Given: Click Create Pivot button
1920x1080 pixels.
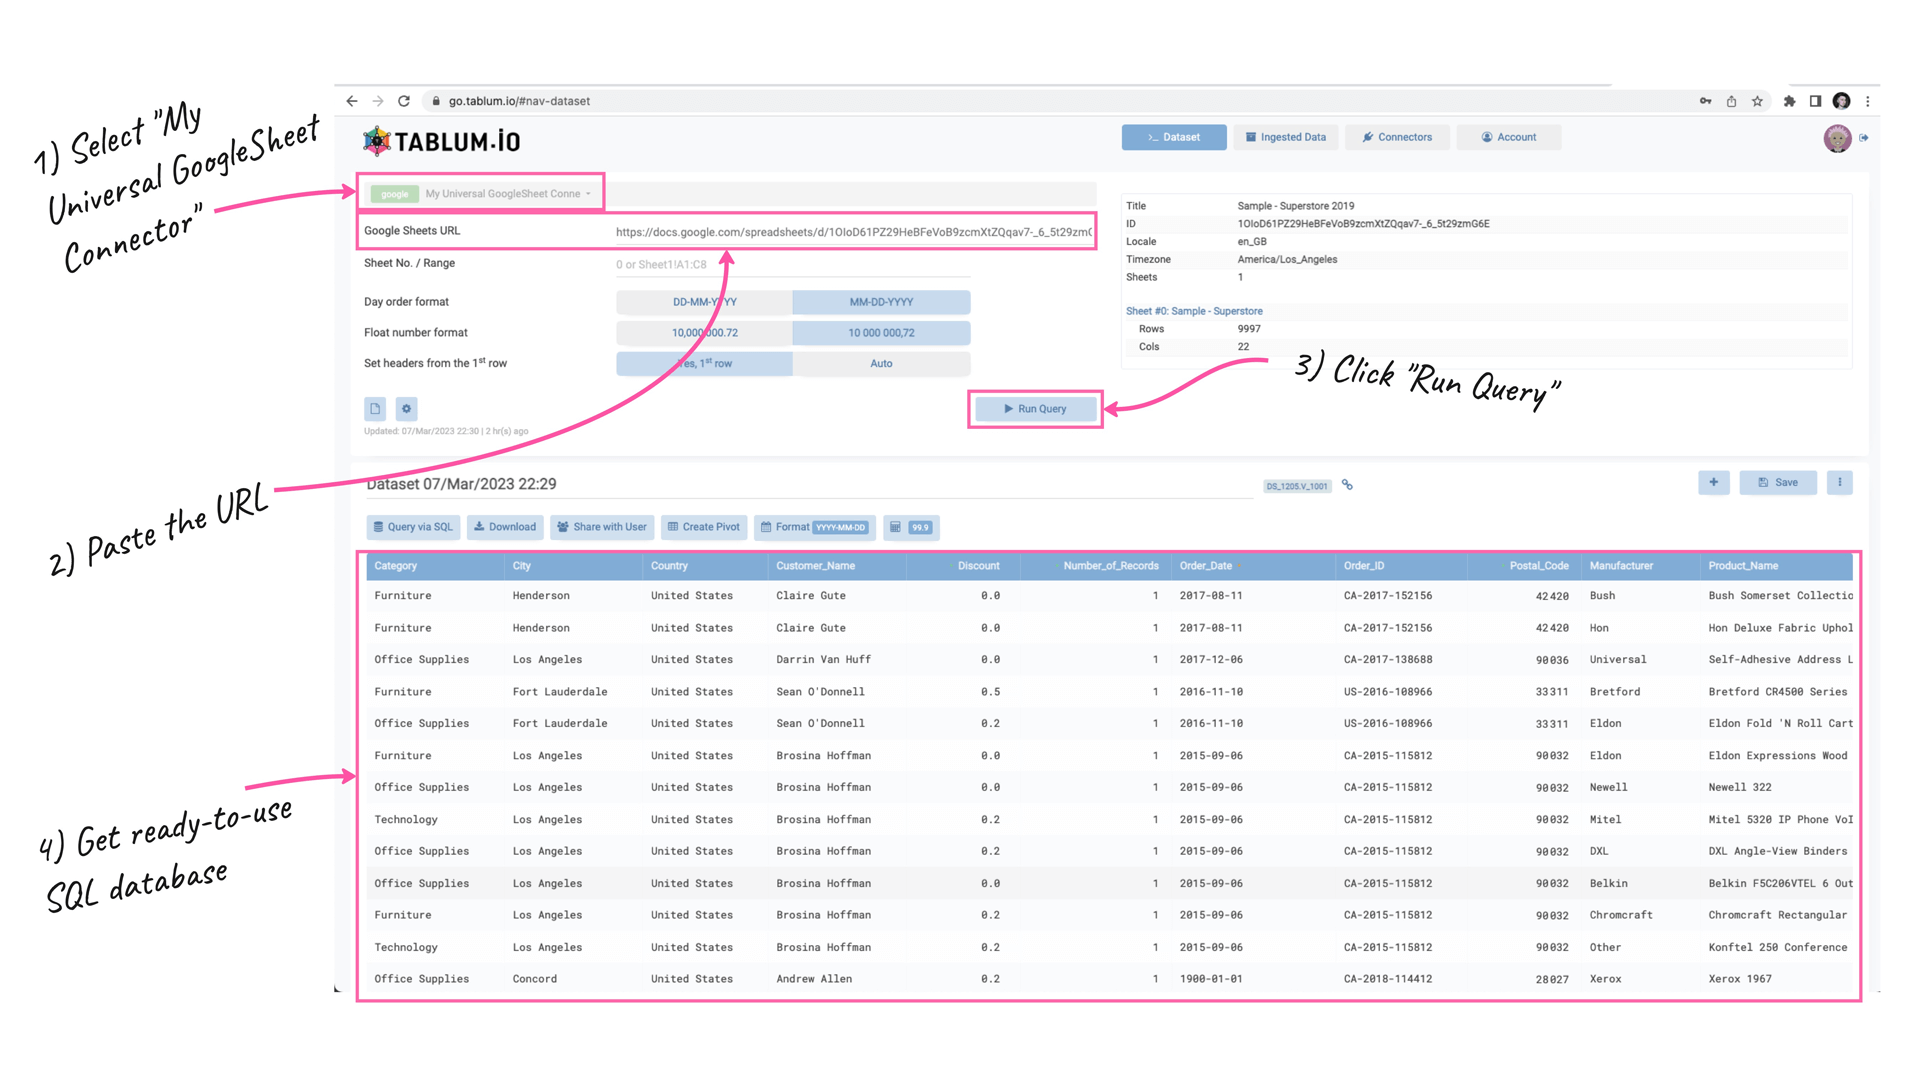Looking at the screenshot, I should point(704,527).
